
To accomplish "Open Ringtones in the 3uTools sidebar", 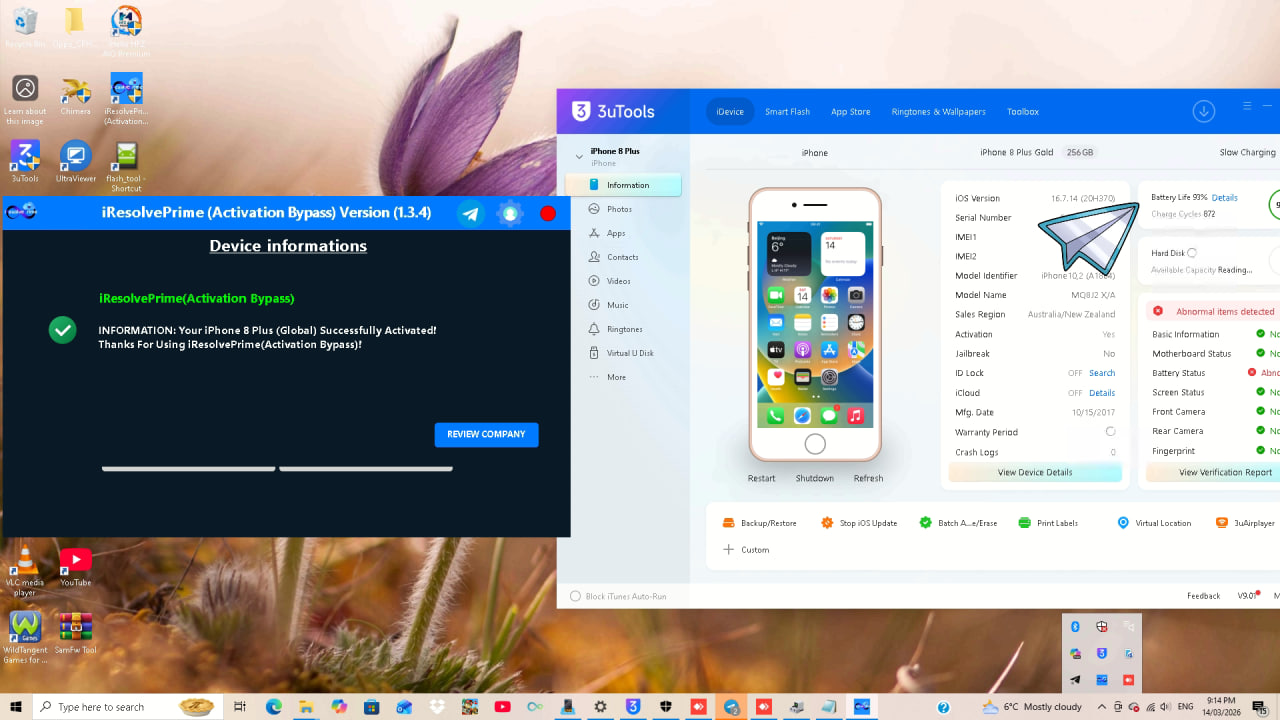I will tap(623, 329).
